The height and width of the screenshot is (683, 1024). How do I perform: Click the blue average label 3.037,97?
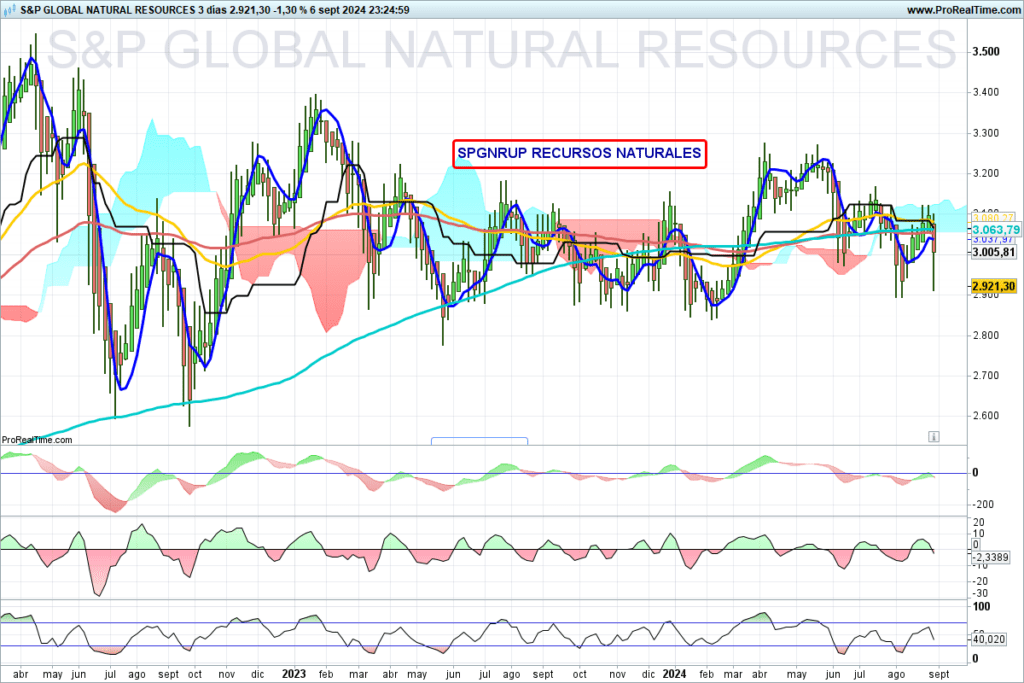coord(993,240)
